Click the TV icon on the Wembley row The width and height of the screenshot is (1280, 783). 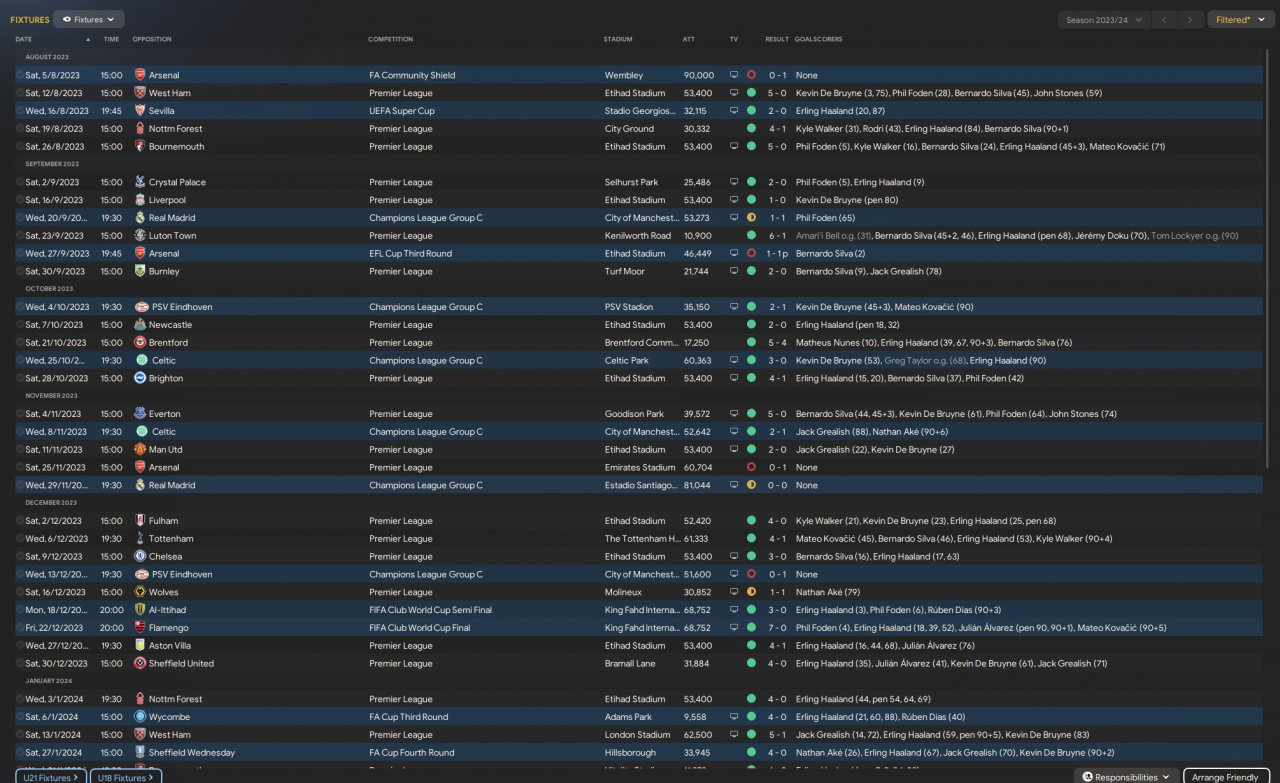coord(734,75)
